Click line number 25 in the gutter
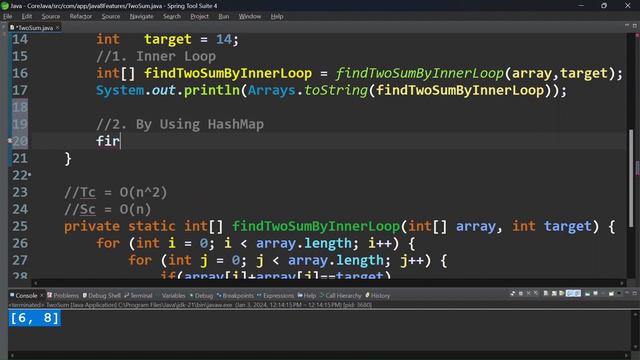 (x=20, y=226)
